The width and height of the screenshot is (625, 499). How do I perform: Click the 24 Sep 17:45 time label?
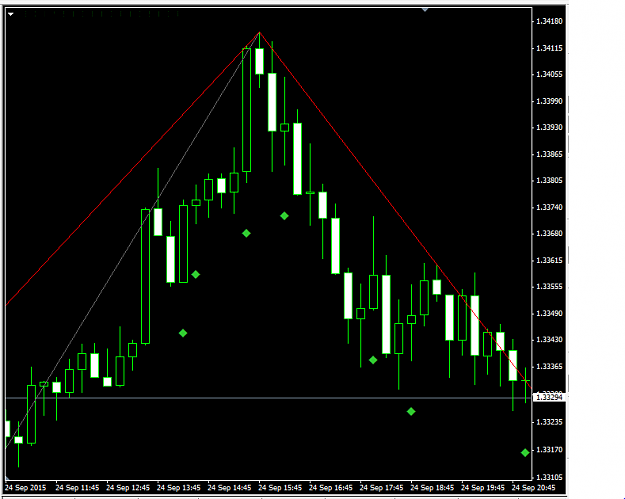(381, 488)
